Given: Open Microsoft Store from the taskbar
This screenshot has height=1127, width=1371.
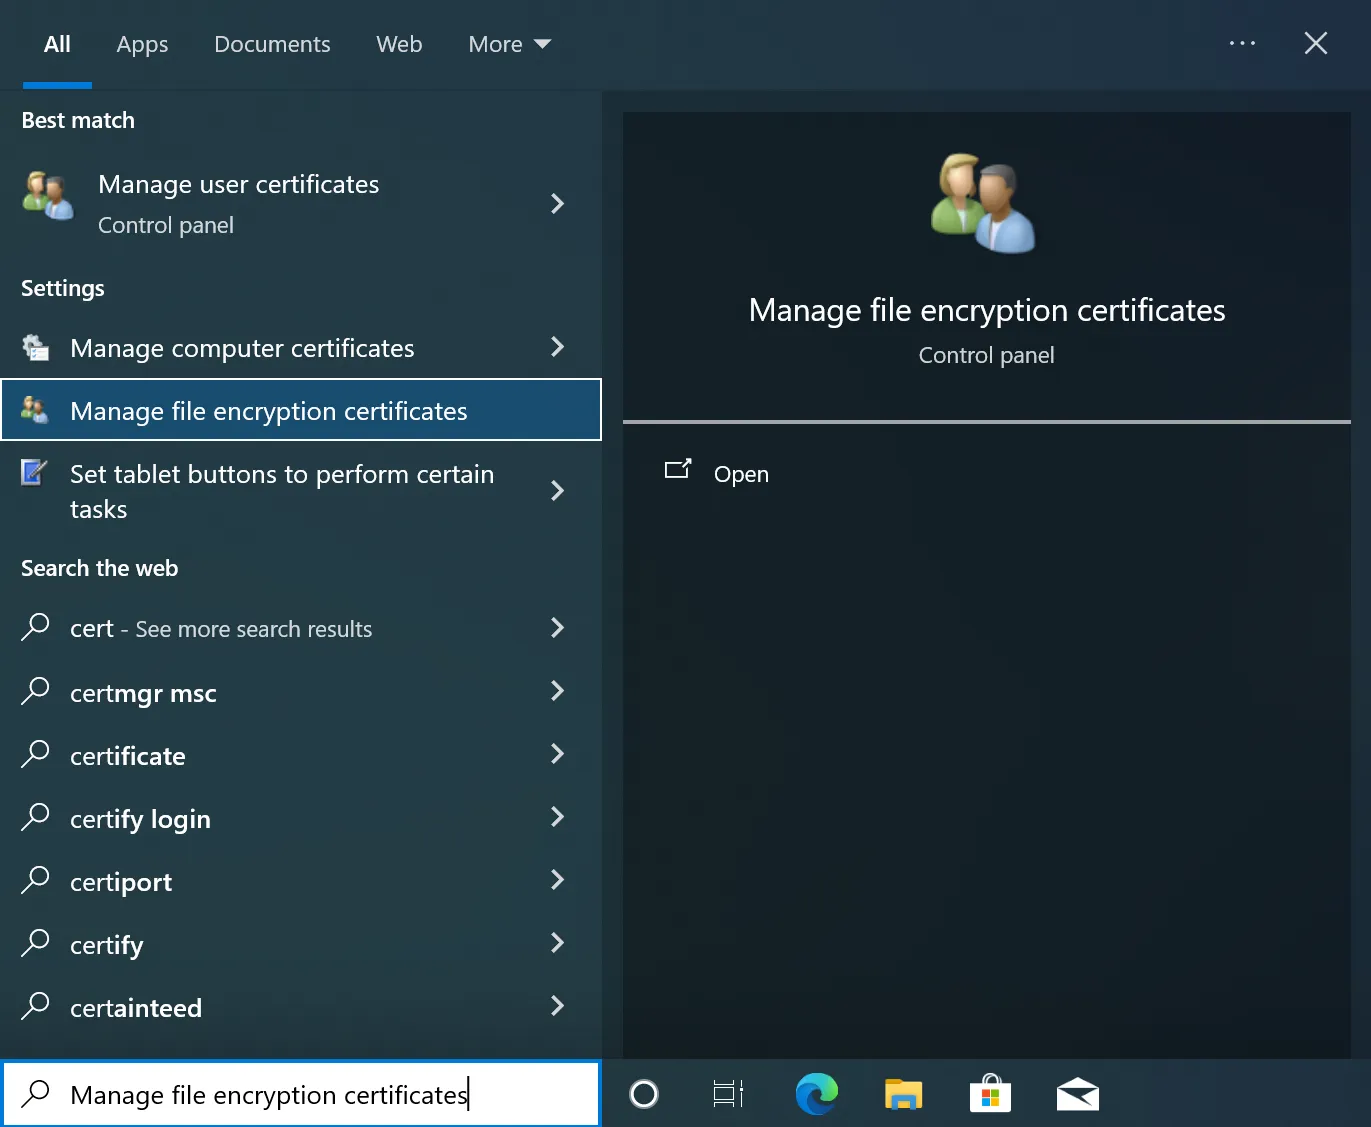Looking at the screenshot, I should tap(990, 1093).
